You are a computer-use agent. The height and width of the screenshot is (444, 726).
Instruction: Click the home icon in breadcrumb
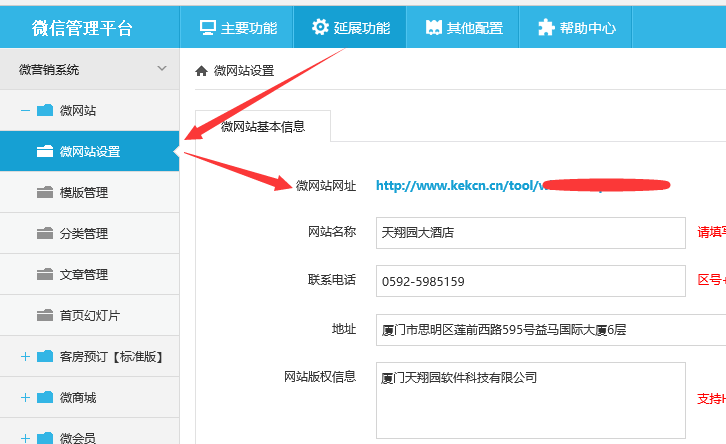202,71
